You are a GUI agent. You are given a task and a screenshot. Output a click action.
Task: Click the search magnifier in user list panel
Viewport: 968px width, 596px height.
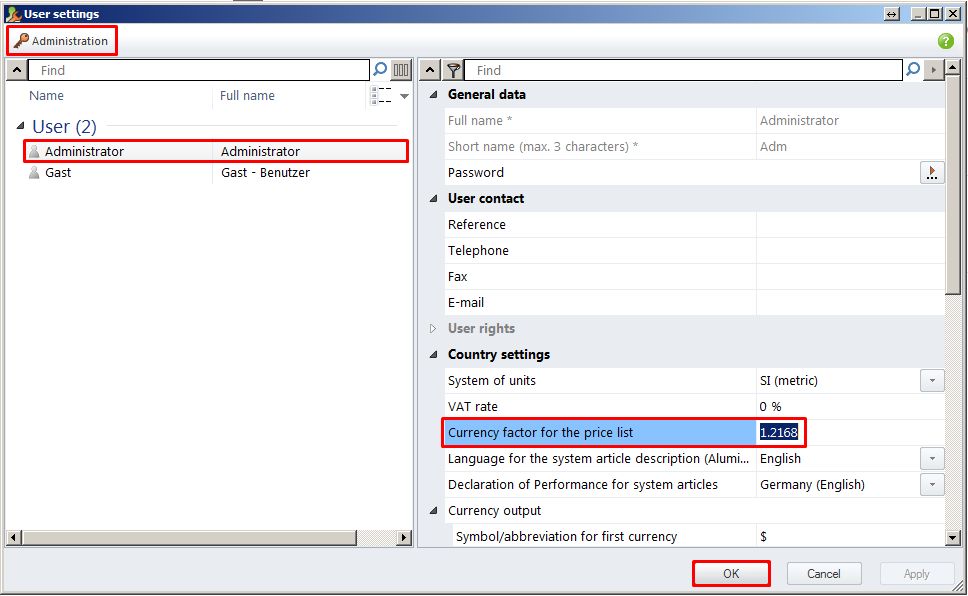click(379, 70)
